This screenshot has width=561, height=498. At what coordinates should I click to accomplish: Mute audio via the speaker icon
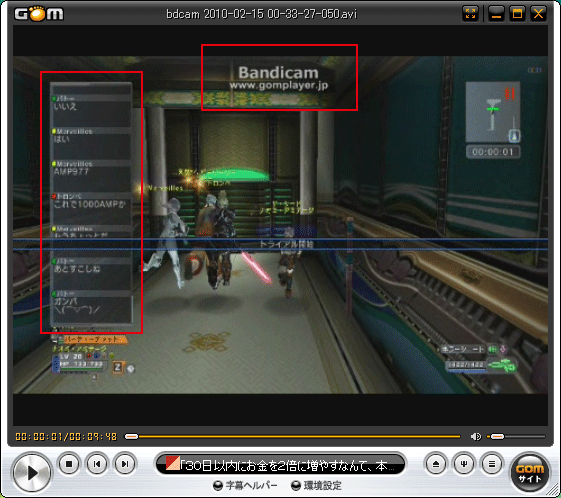click(475, 436)
